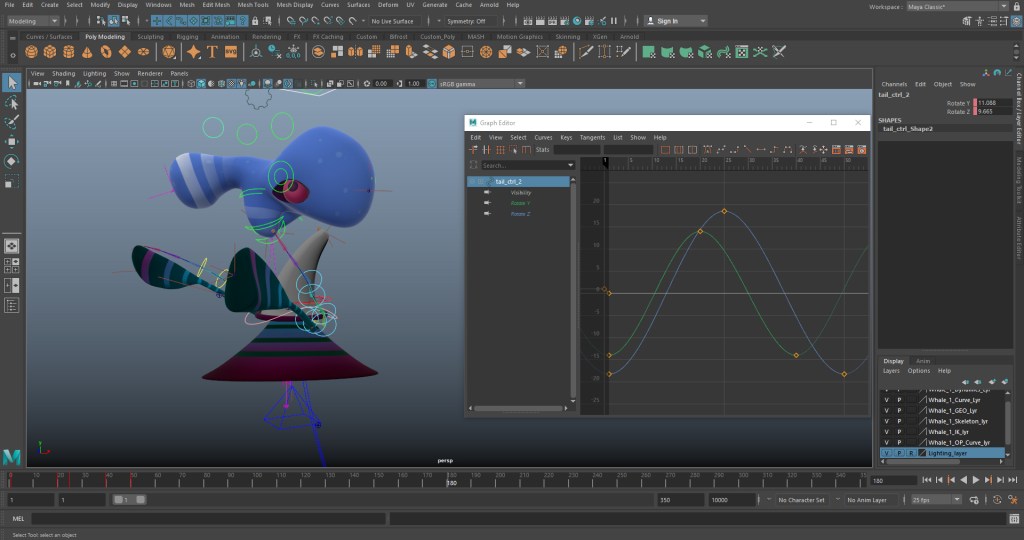This screenshot has height=540, width=1024.
Task: Select Rotate Y channel in Graph Editor outliner
Action: pyautogui.click(x=520, y=203)
